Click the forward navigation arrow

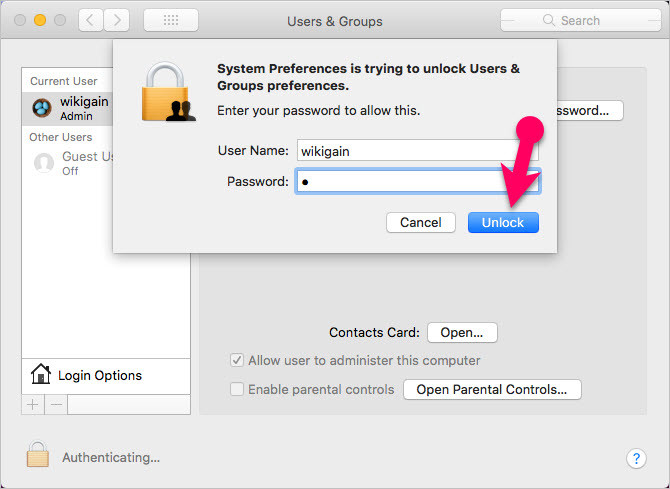(116, 20)
